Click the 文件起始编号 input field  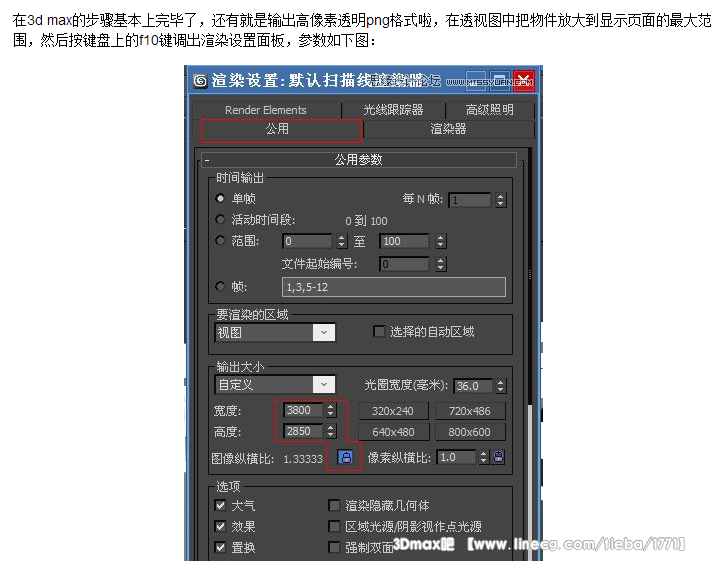404,264
